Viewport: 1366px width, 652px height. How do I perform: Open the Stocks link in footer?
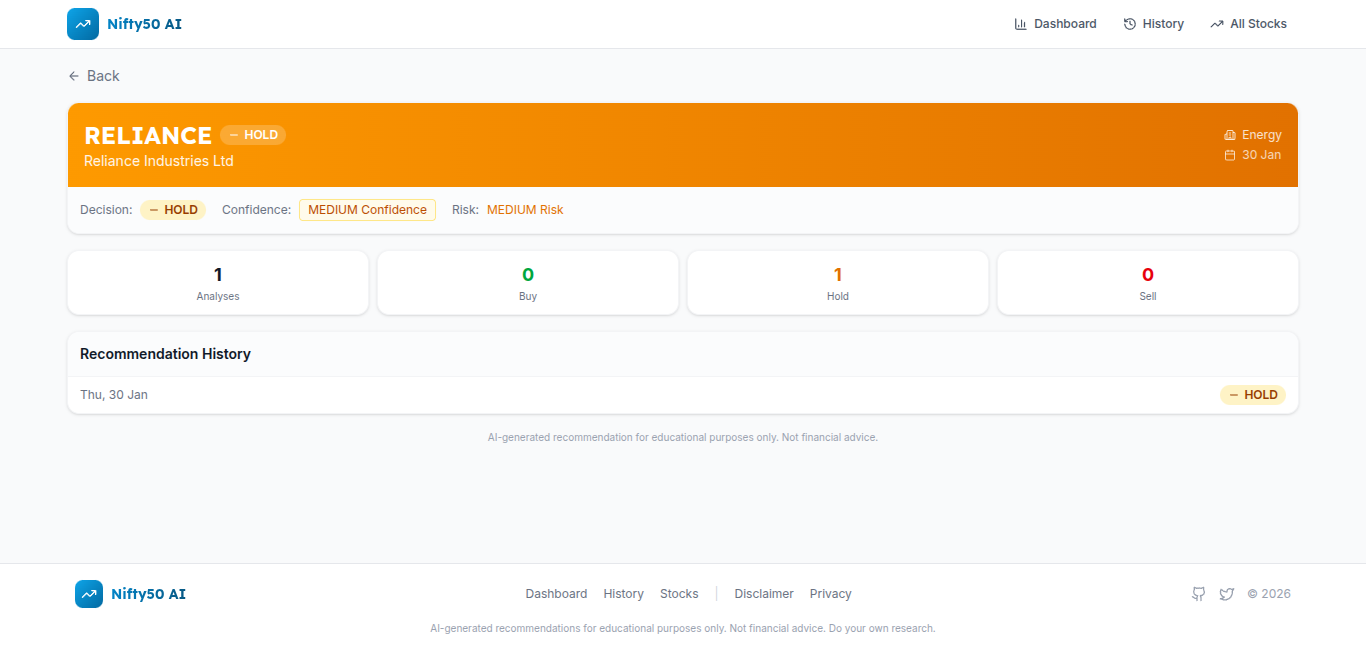click(x=679, y=594)
